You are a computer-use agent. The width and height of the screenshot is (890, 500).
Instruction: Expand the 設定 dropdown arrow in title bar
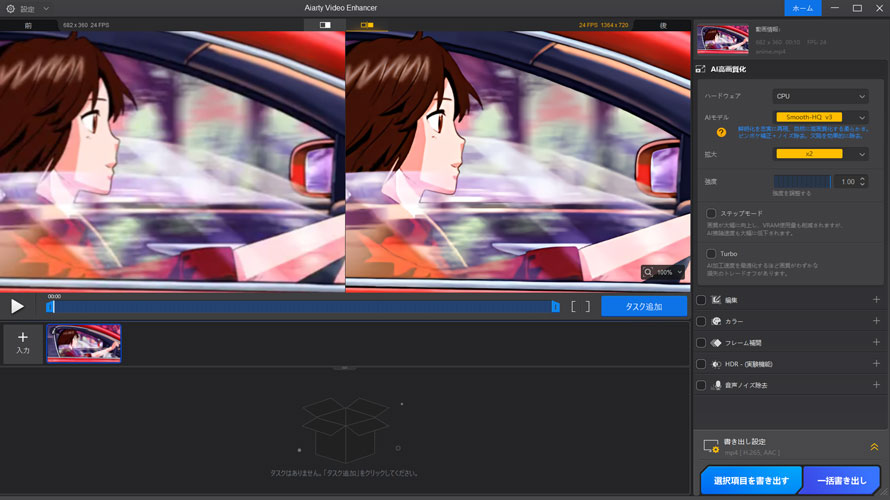tap(46, 9)
